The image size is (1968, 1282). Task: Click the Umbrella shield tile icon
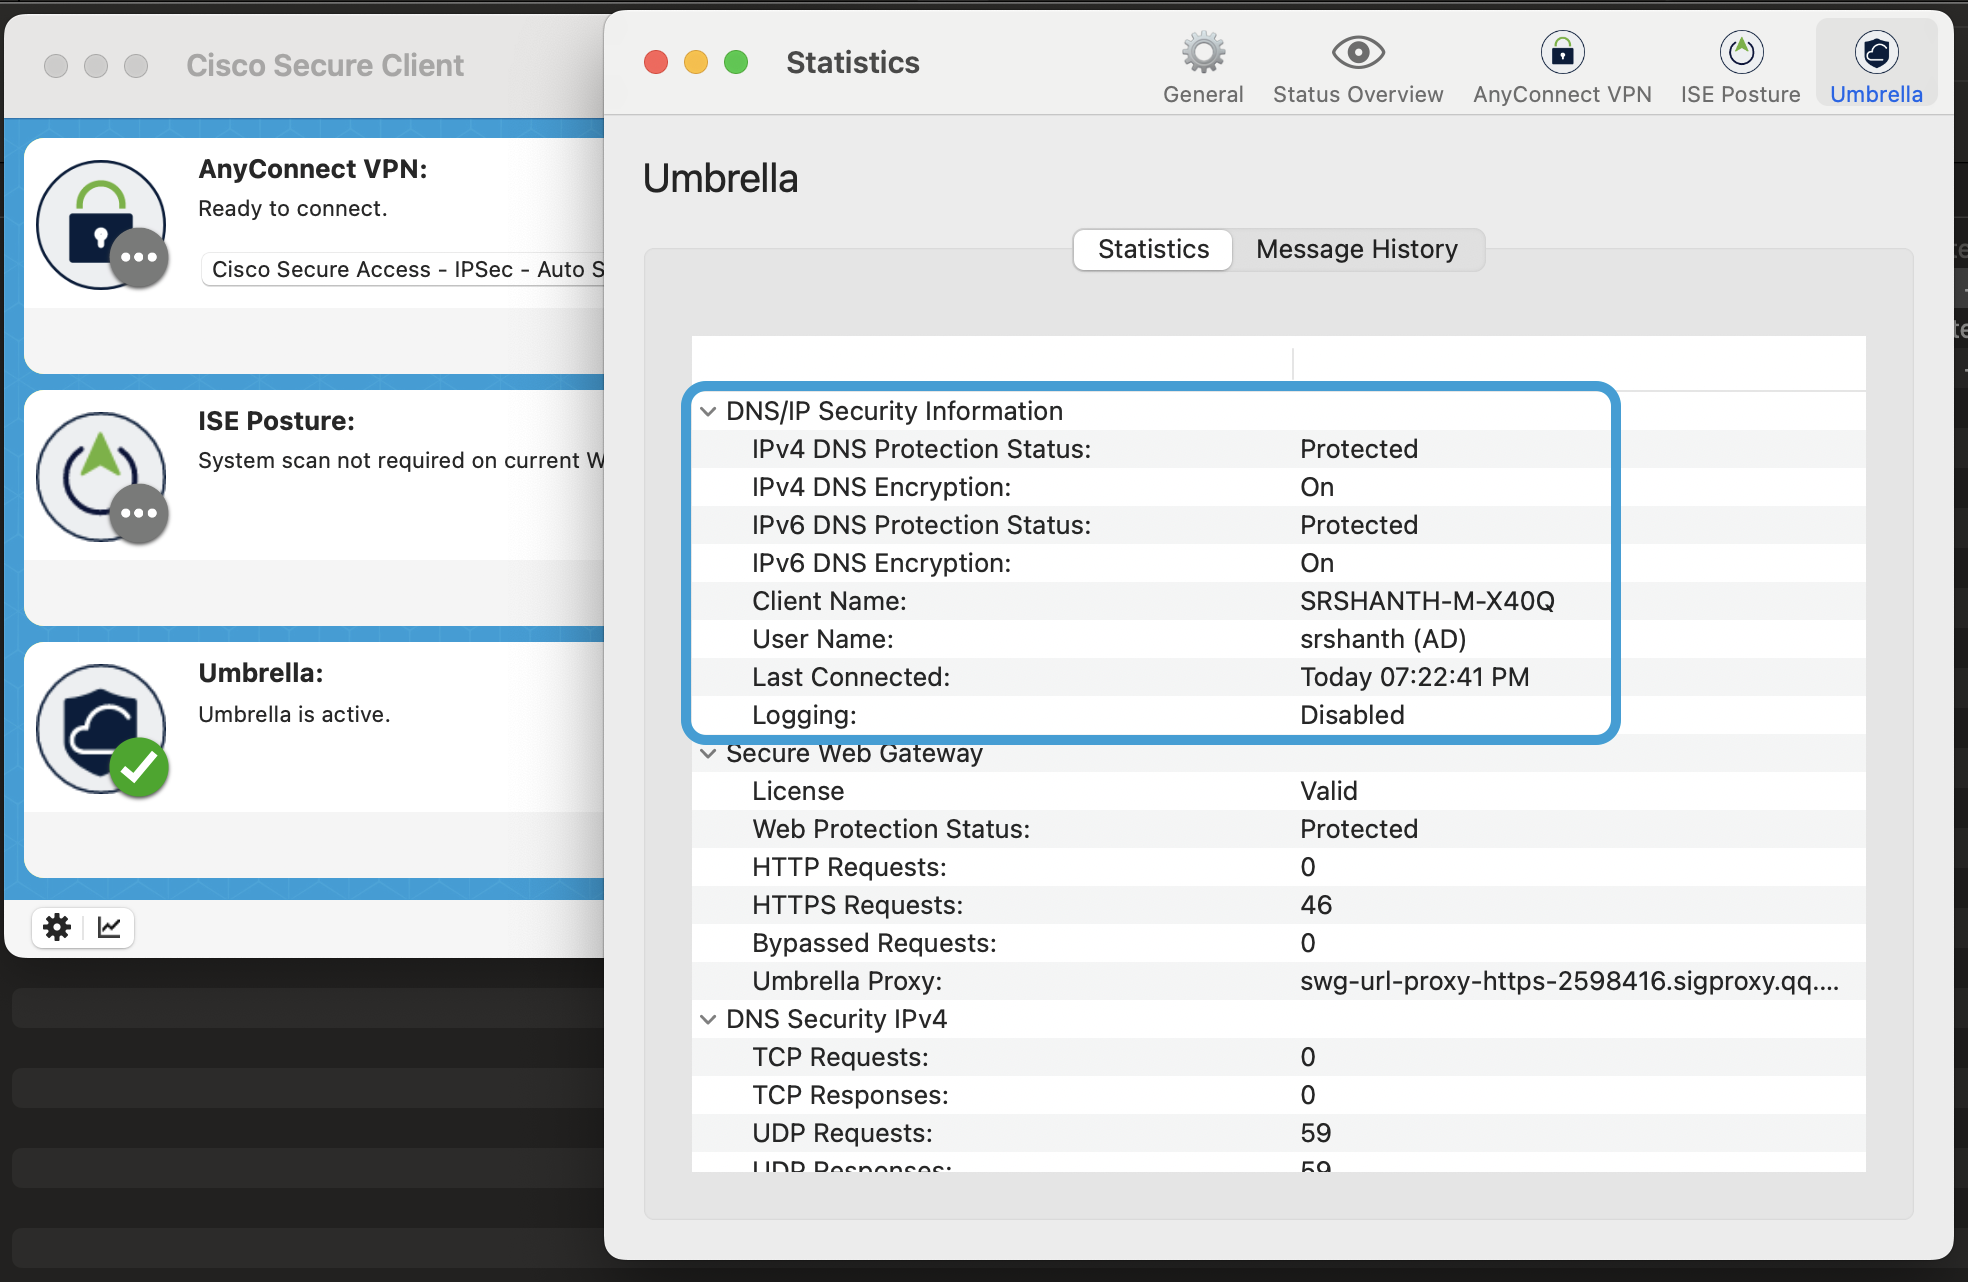pyautogui.click(x=101, y=729)
